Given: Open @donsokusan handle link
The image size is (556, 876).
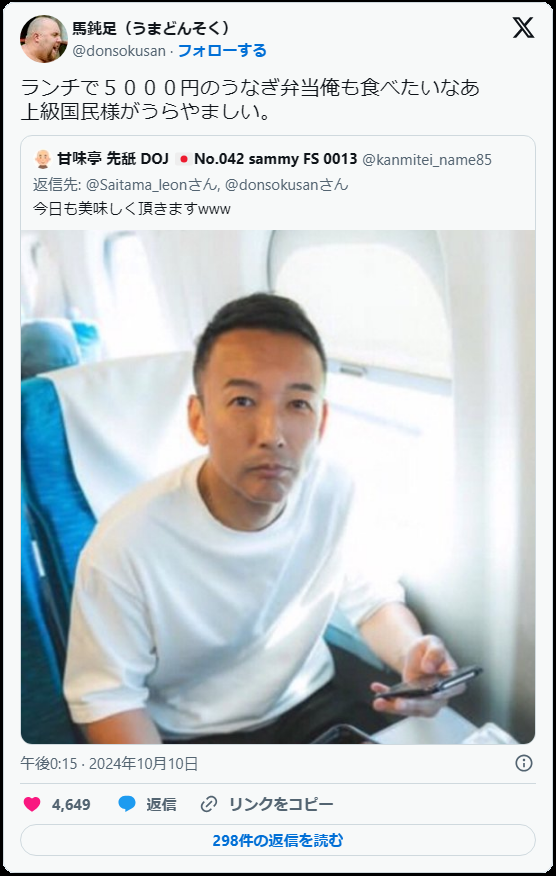Looking at the screenshot, I should (x=119, y=51).
